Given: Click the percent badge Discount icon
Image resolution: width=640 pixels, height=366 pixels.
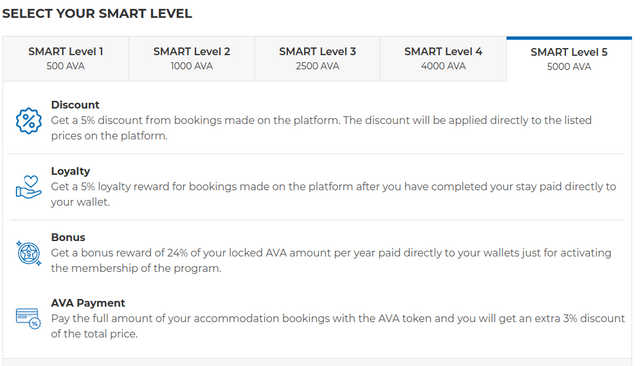Looking at the screenshot, I should point(29,121).
